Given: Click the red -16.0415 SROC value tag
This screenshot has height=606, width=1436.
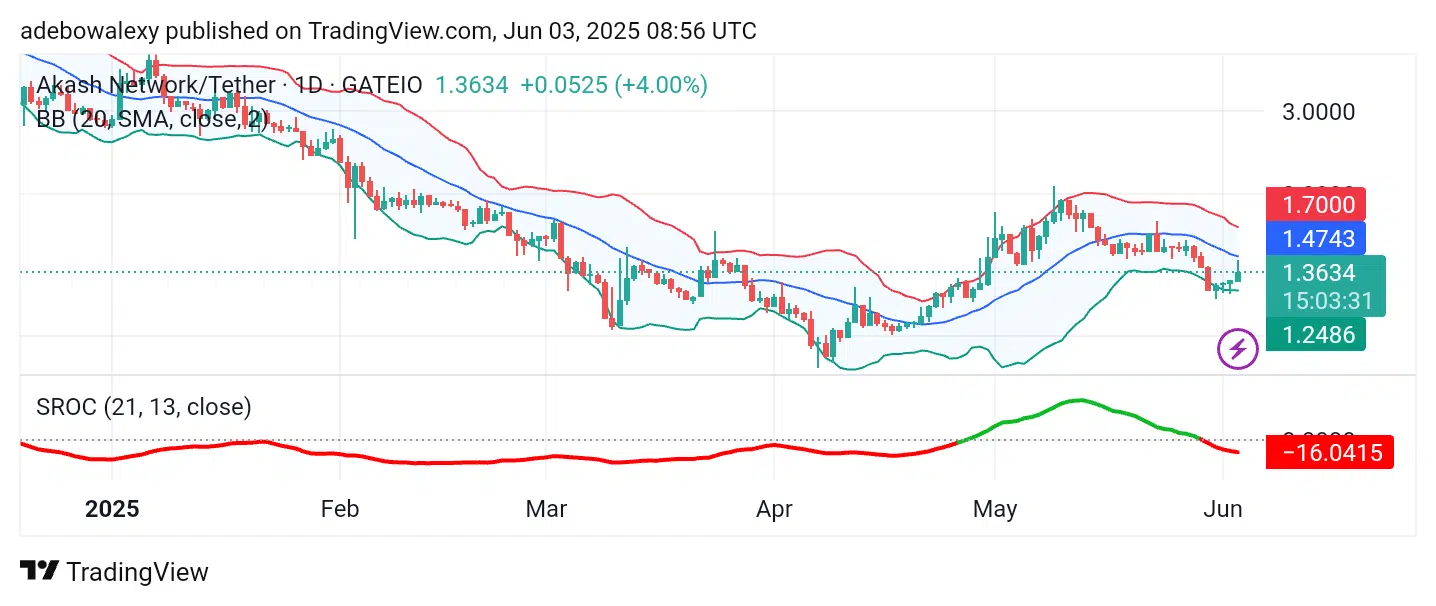Looking at the screenshot, I should pos(1329,453).
